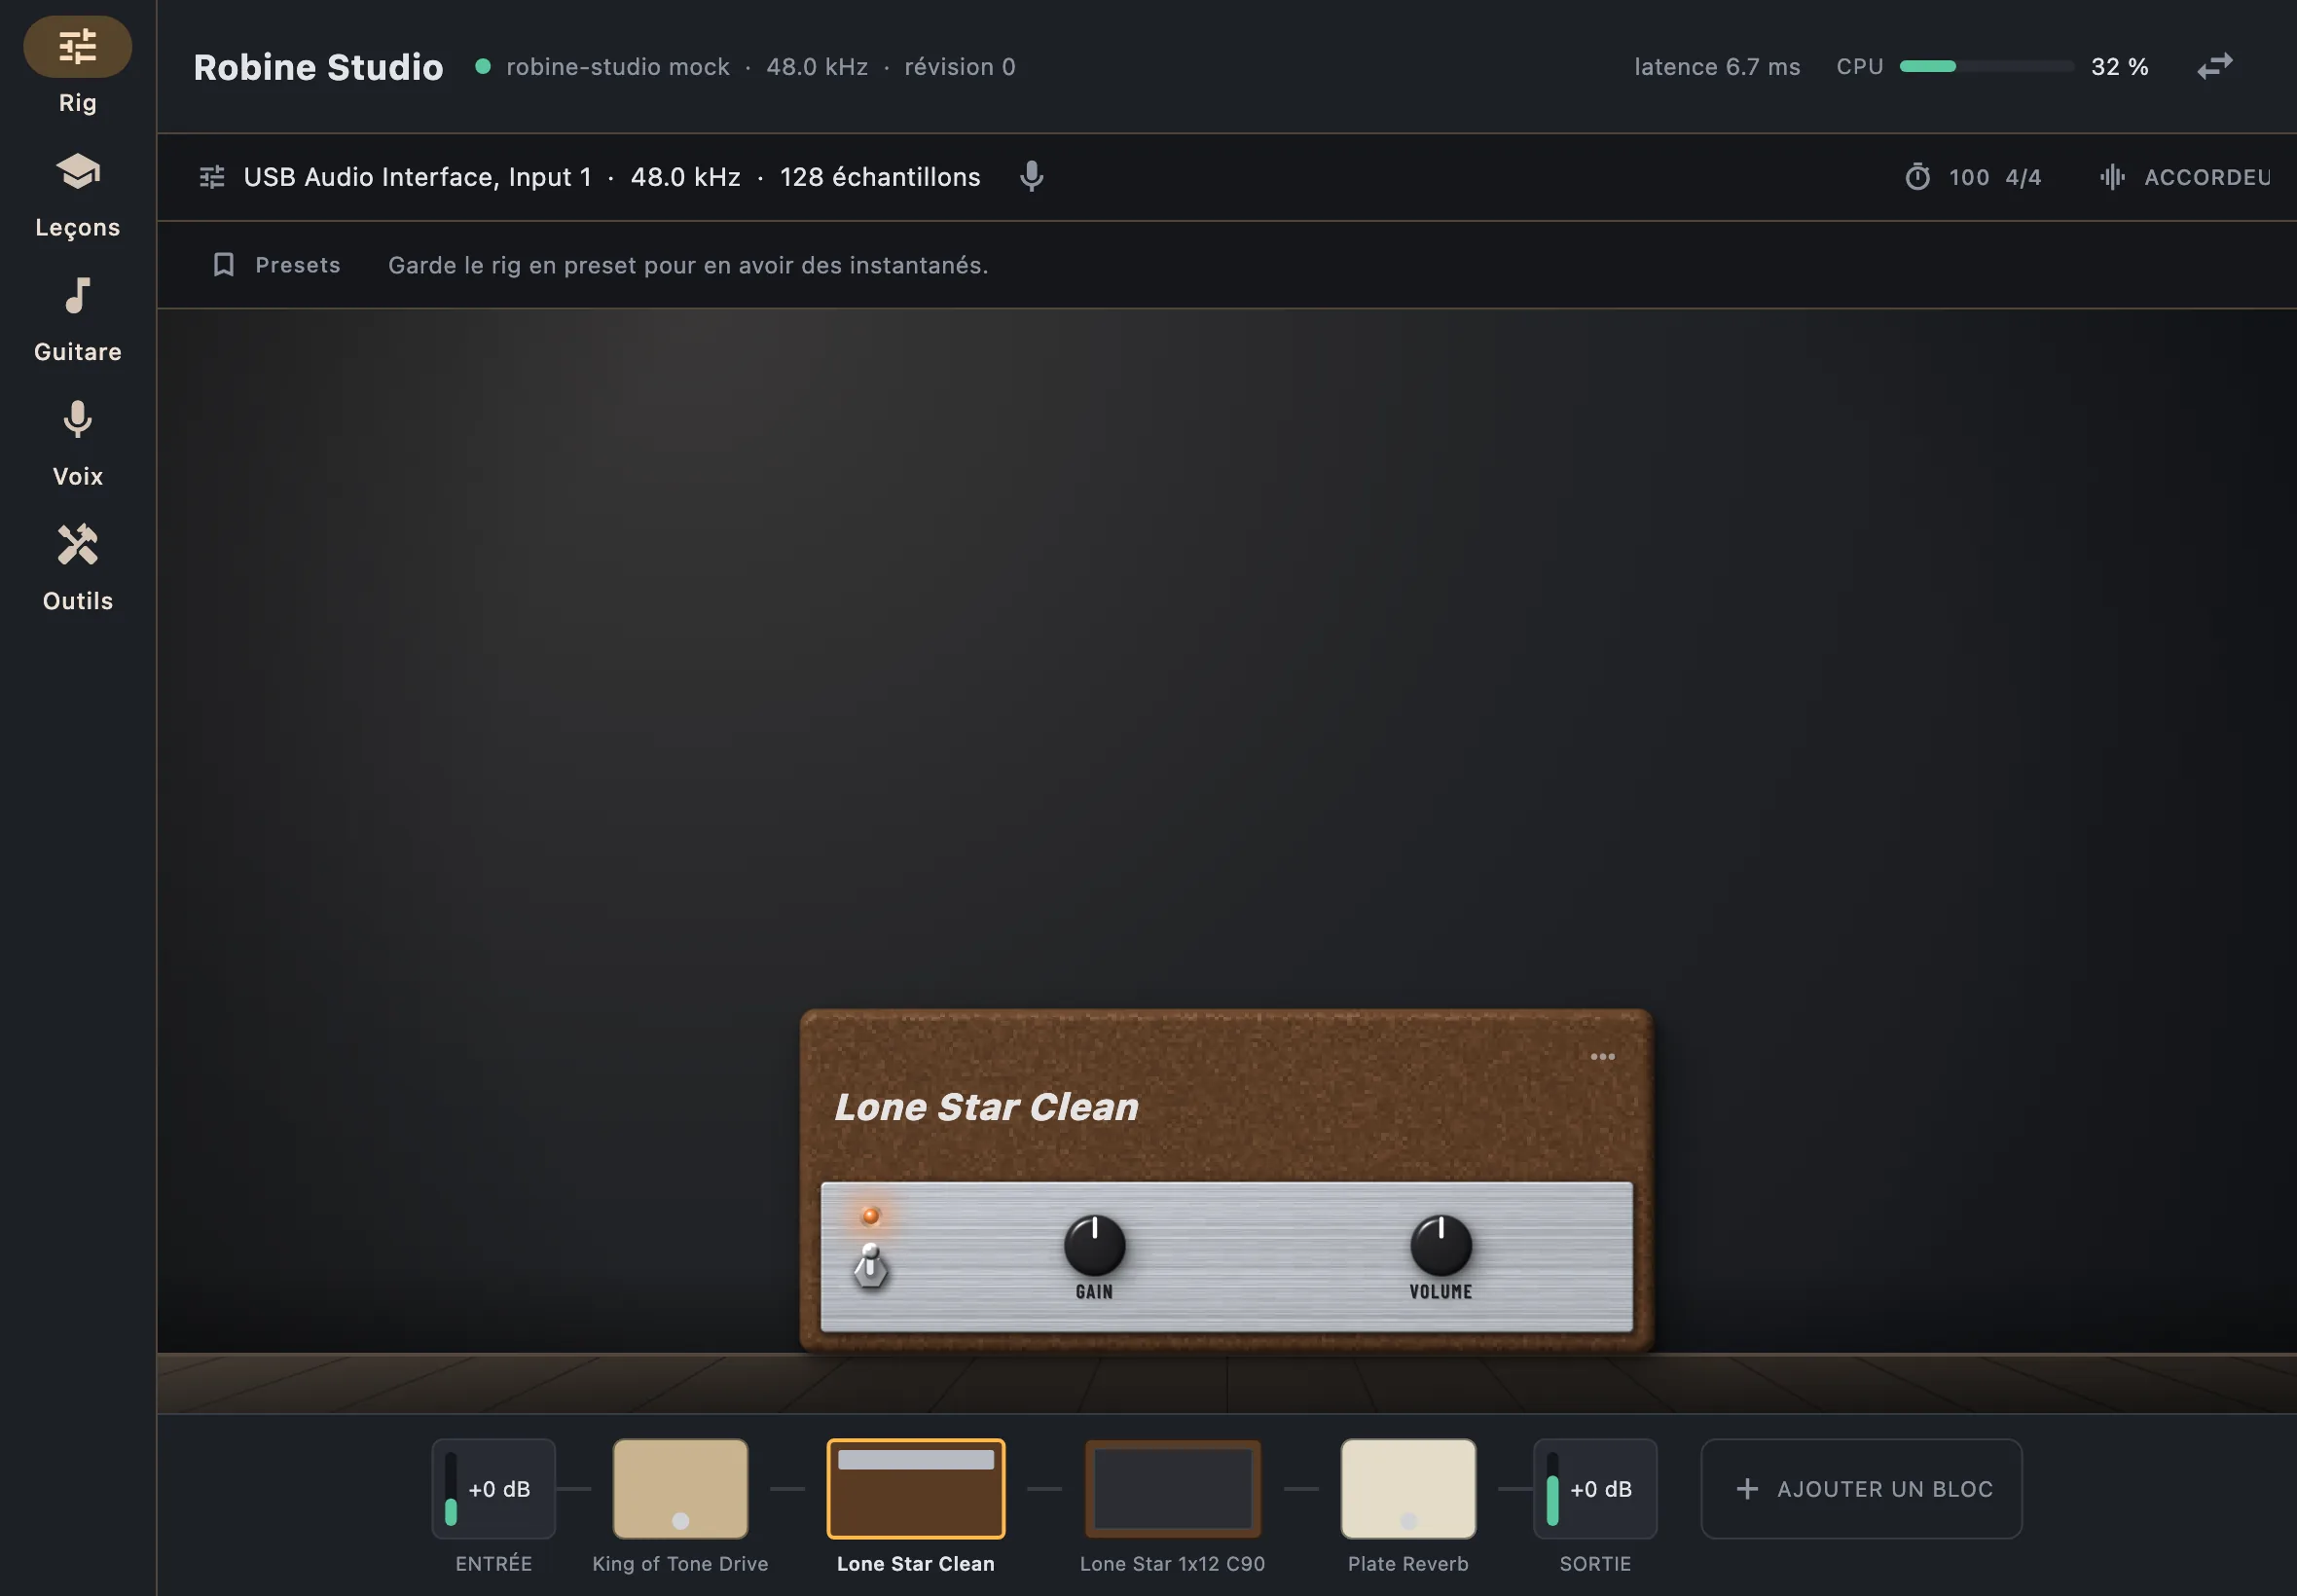The image size is (2297, 1596).
Task: Click the 128 échantillons buffer size
Action: [x=880, y=177]
